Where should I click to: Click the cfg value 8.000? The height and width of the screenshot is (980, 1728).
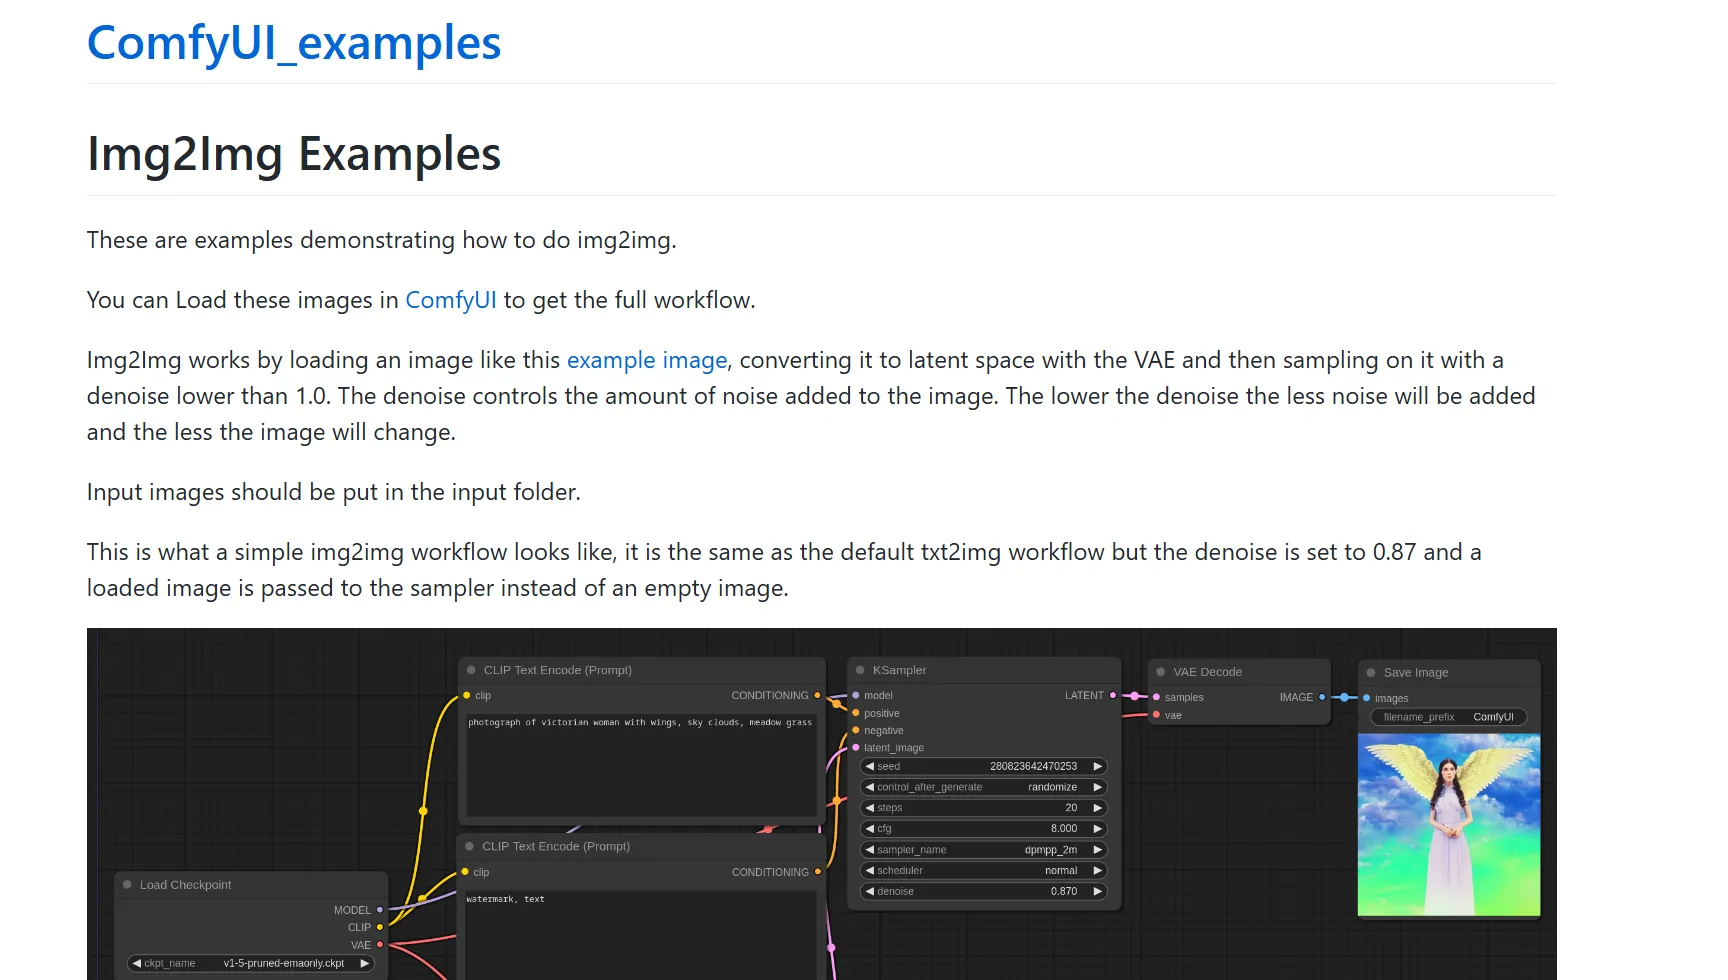[1064, 829]
